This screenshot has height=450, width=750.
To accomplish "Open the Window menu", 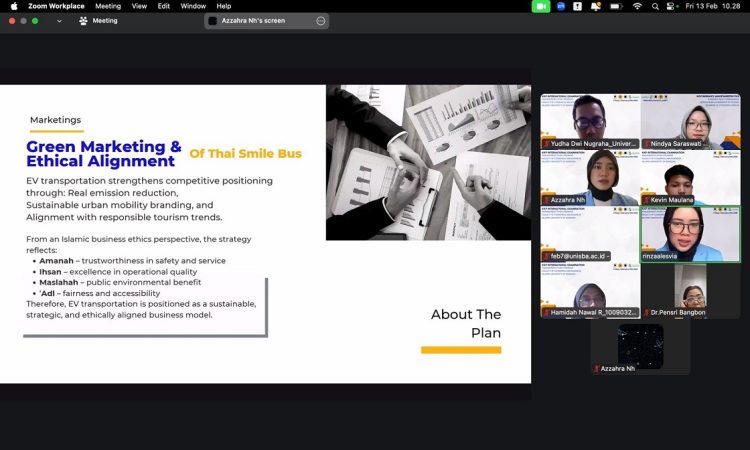I will pos(193,6).
